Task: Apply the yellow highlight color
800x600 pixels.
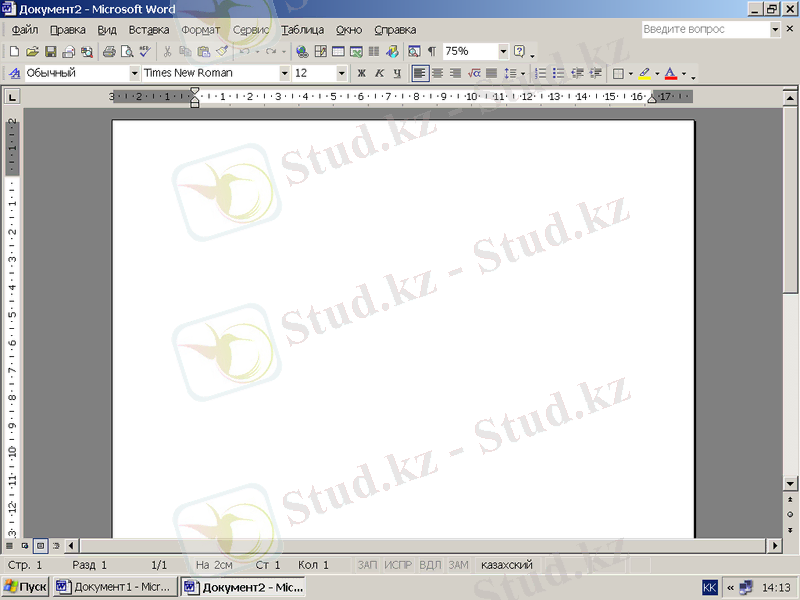Action: [644, 73]
